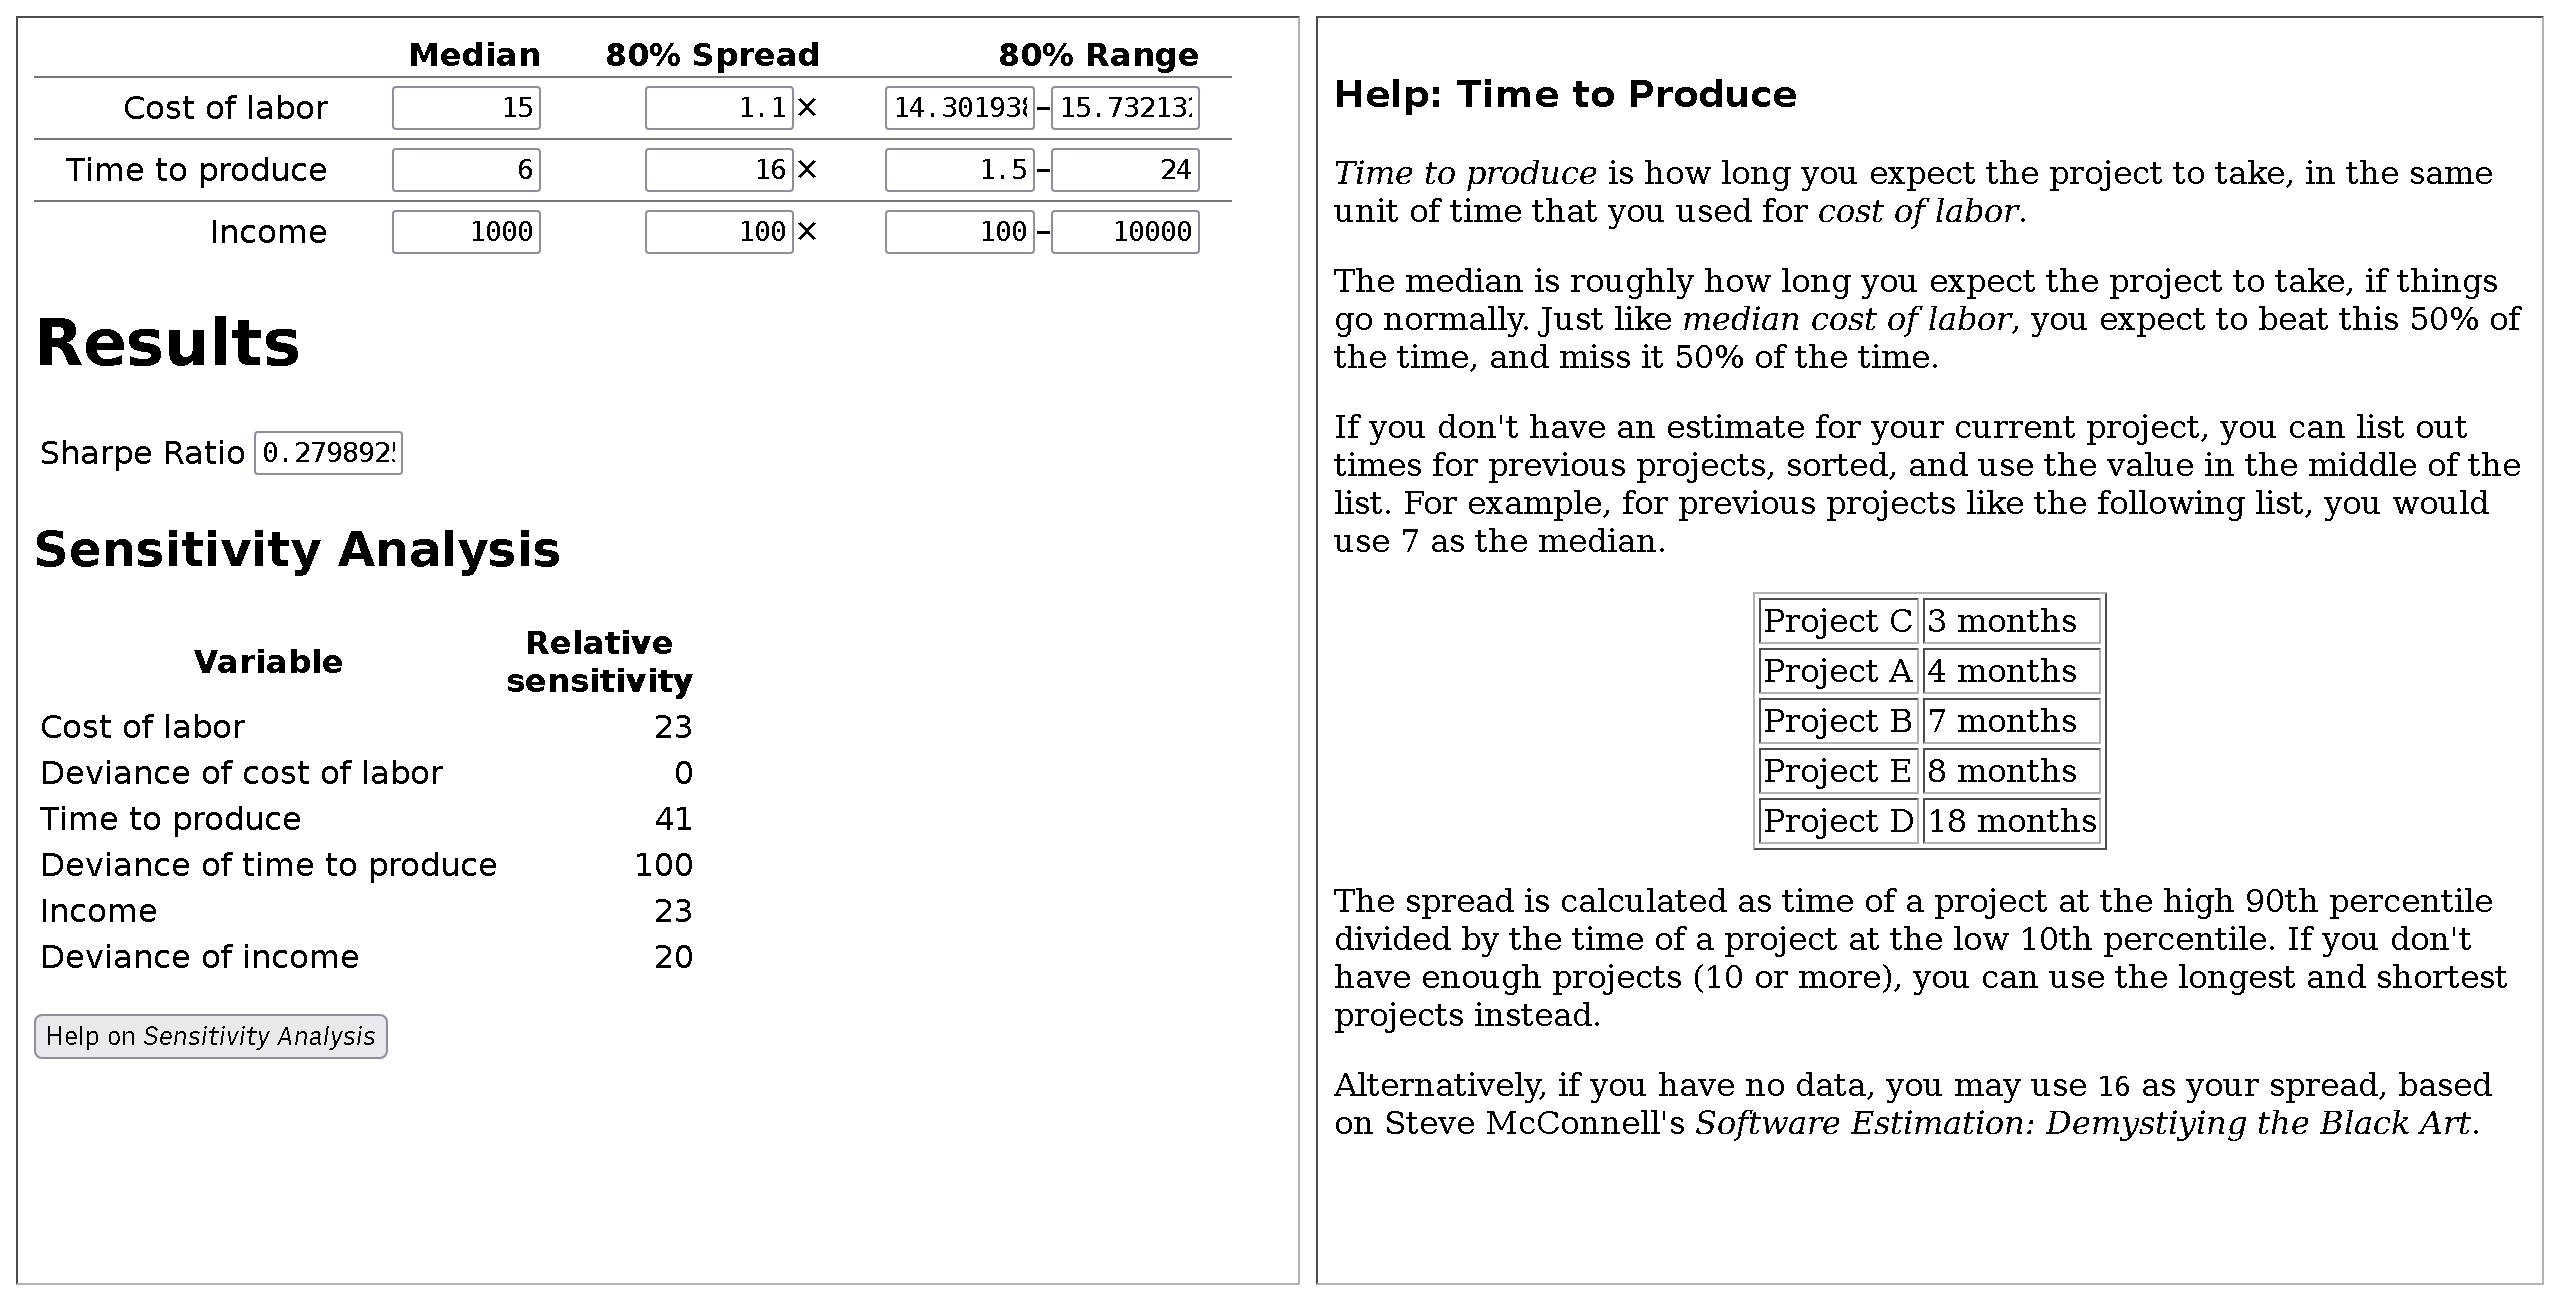Viewport: 2560px width, 1302px height.
Task: Select the Project B cell in help table
Action: click(x=1837, y=721)
